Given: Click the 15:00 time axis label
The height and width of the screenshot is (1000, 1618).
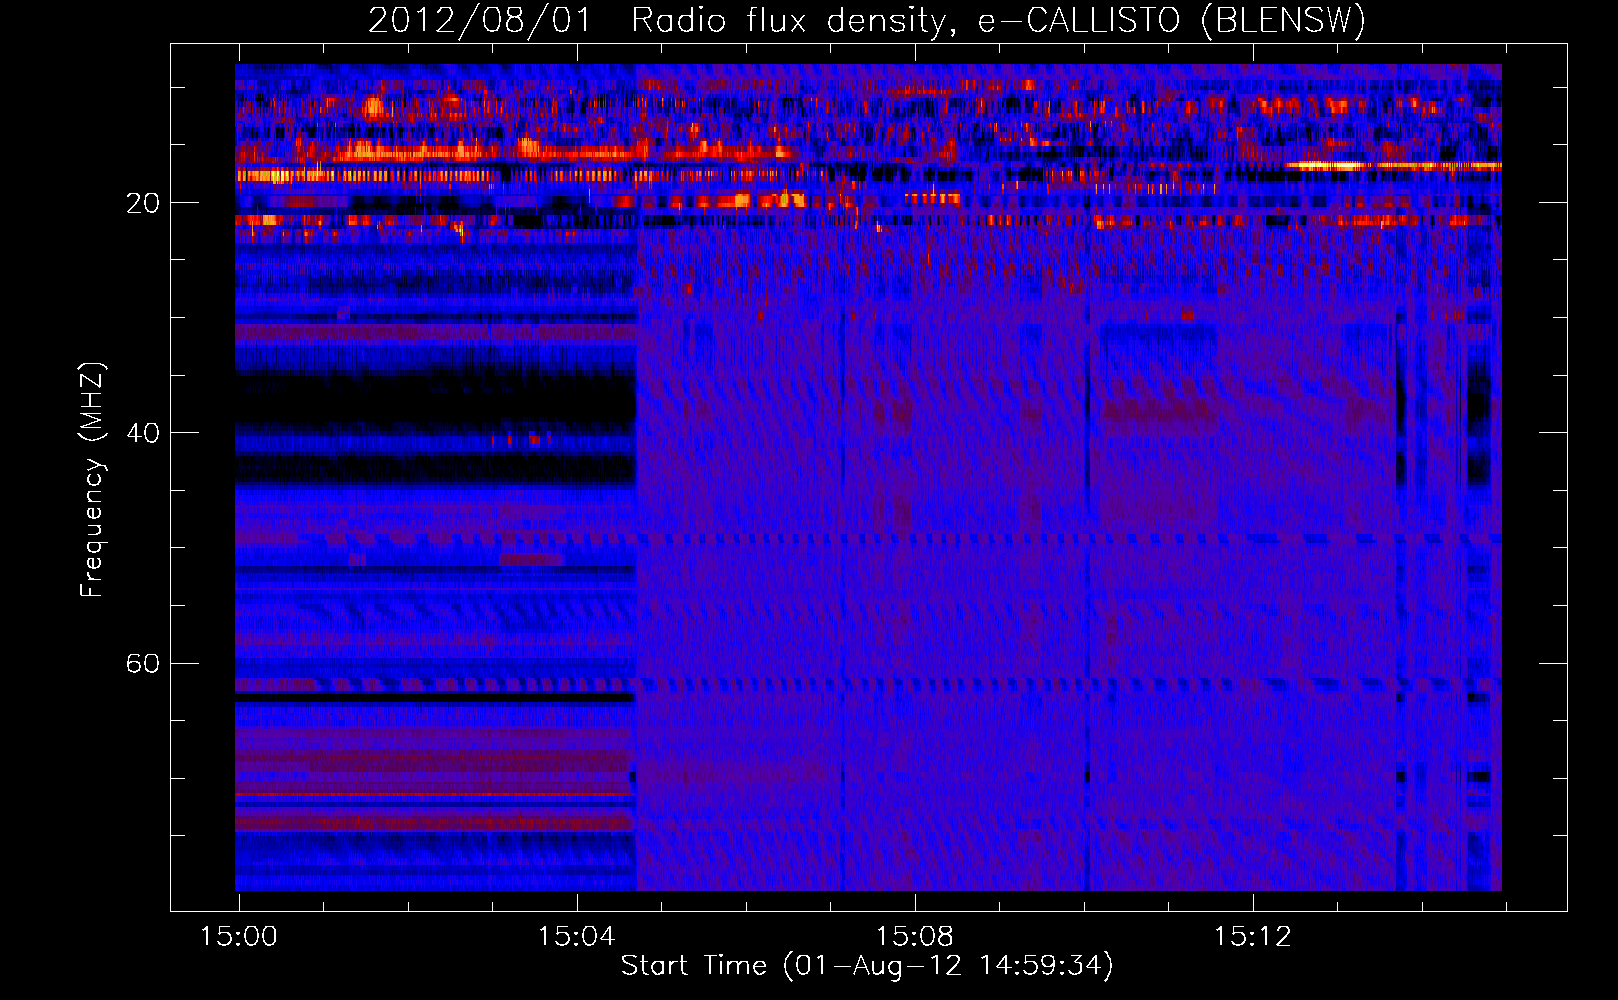Looking at the screenshot, I should pos(239,937).
